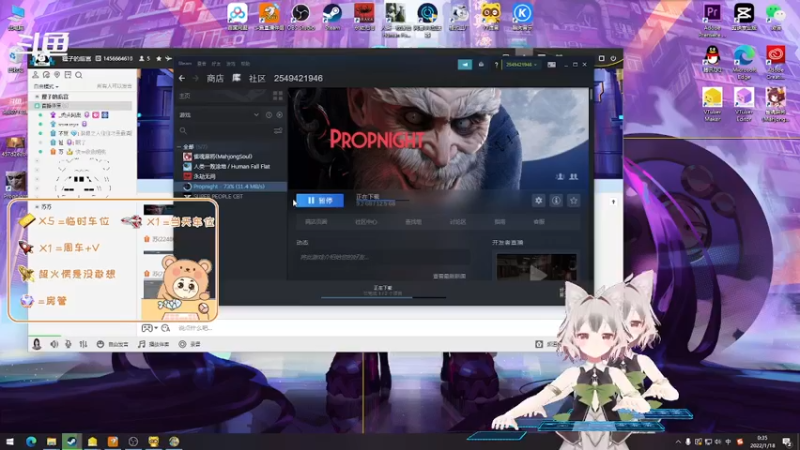
Task: Play the developer livestream thumbnail
Action: pos(537,267)
